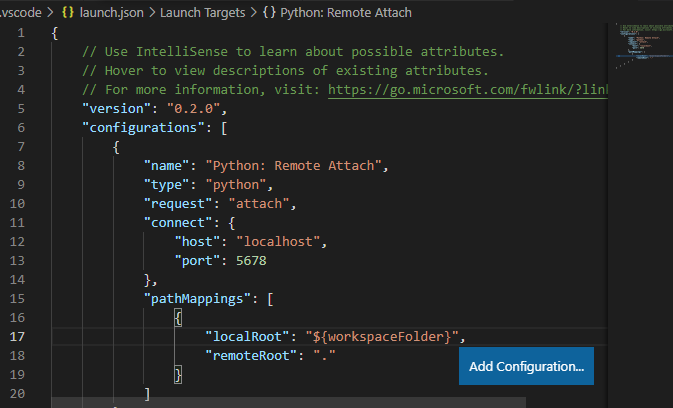Screen dimensions: 673x408
Task: Click the "attach" value
Action: [x=259, y=203]
